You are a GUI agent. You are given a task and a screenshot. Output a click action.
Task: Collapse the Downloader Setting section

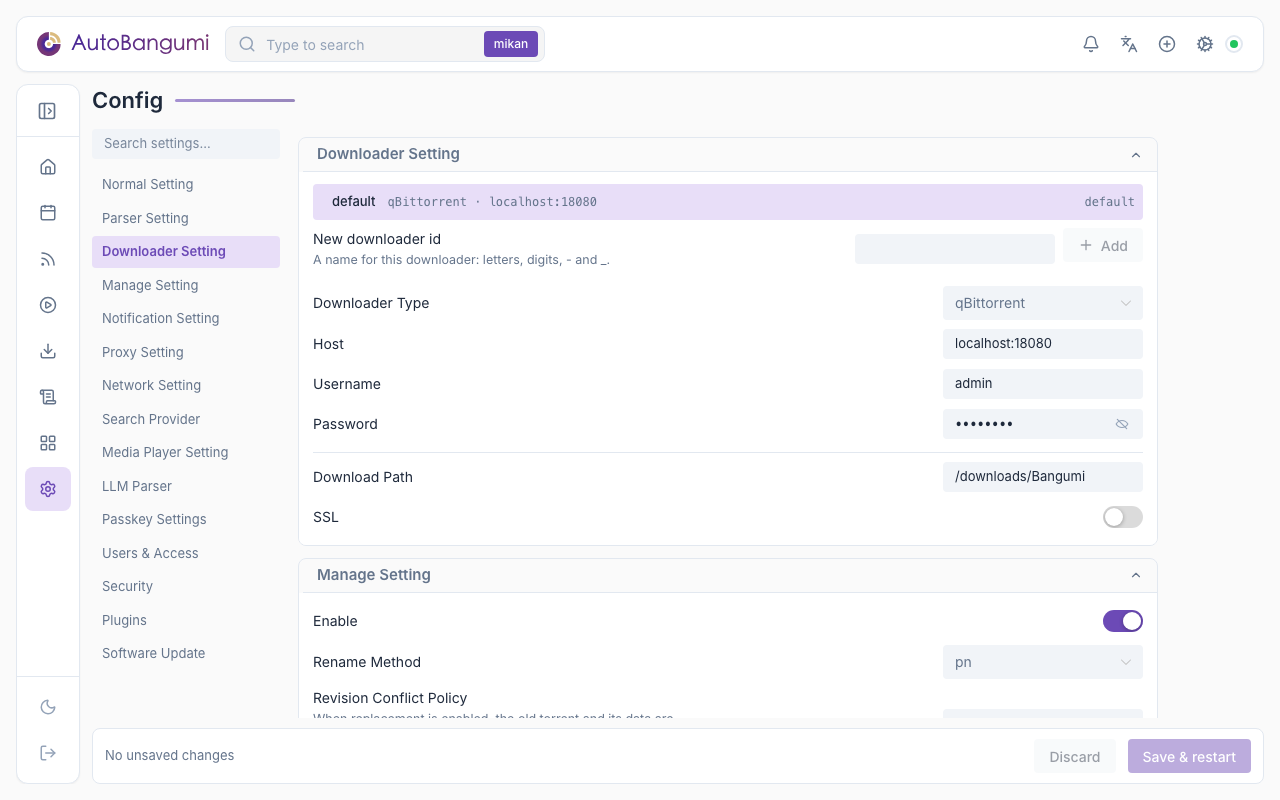[1136, 155]
